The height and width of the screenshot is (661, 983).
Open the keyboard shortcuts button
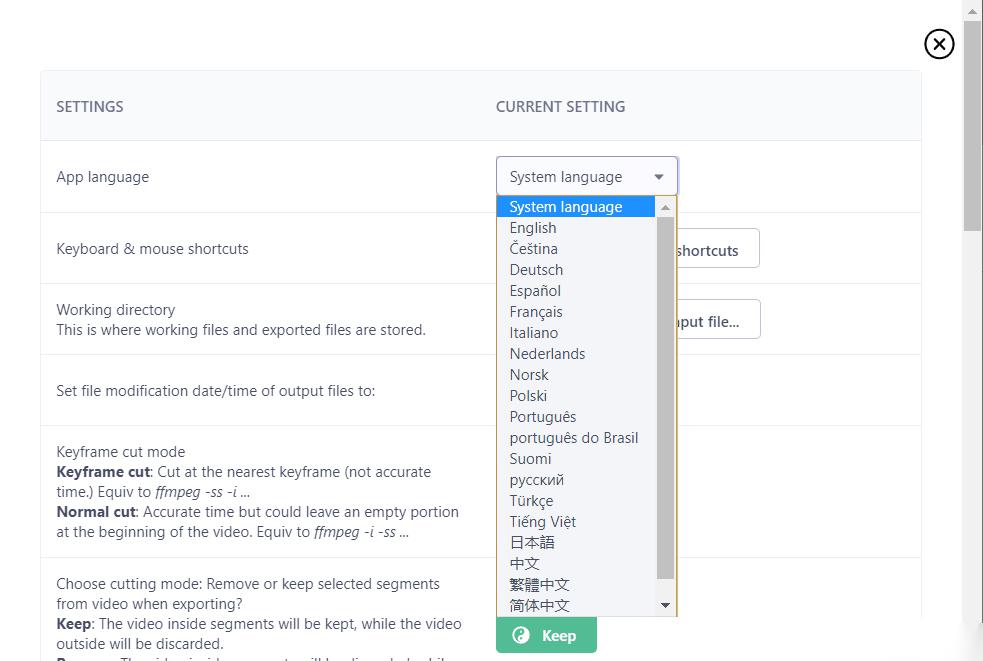[x=718, y=248]
